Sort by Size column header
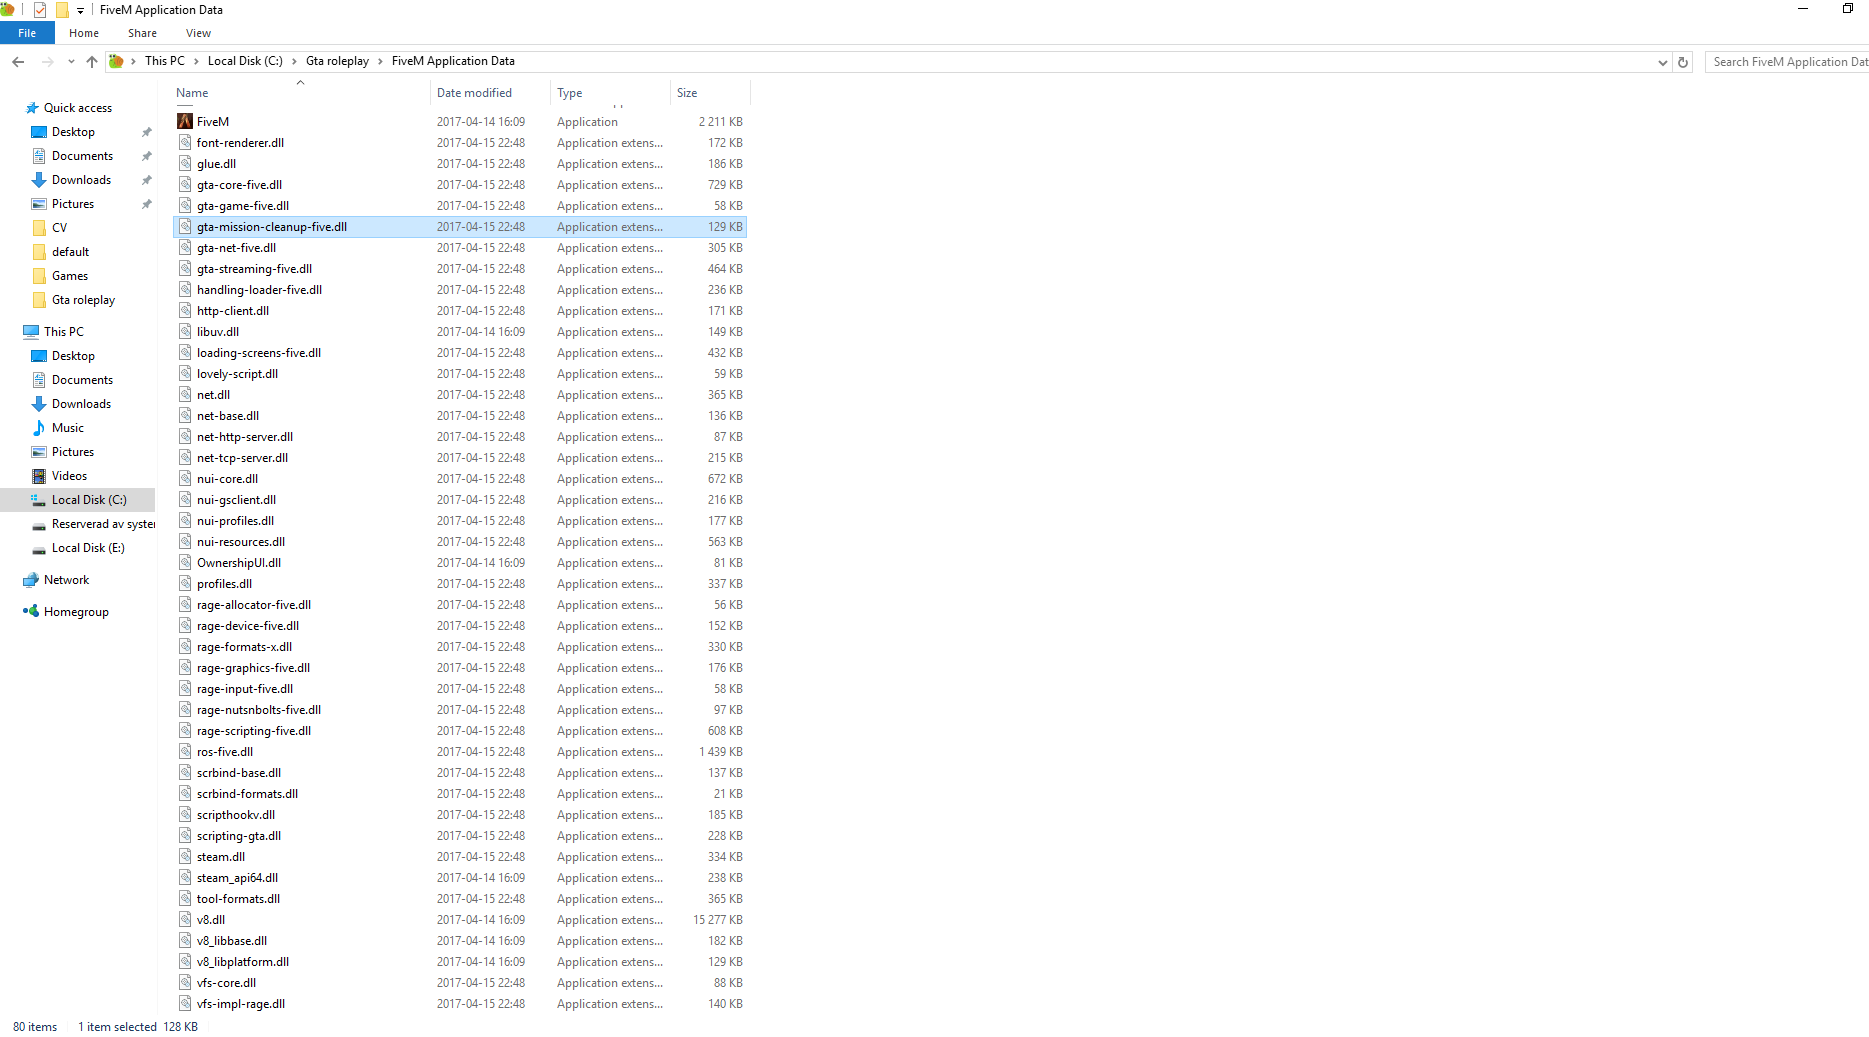This screenshot has width=1869, height=1037. coord(687,93)
